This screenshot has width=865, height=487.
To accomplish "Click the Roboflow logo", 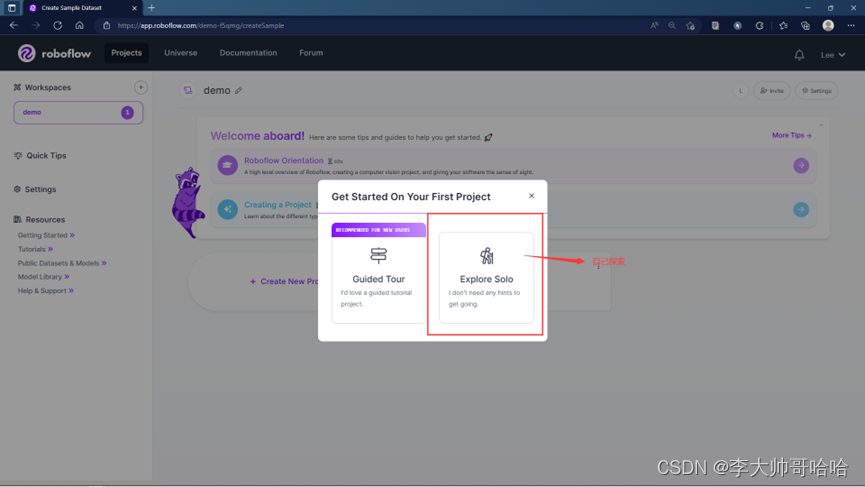I will tap(54, 53).
